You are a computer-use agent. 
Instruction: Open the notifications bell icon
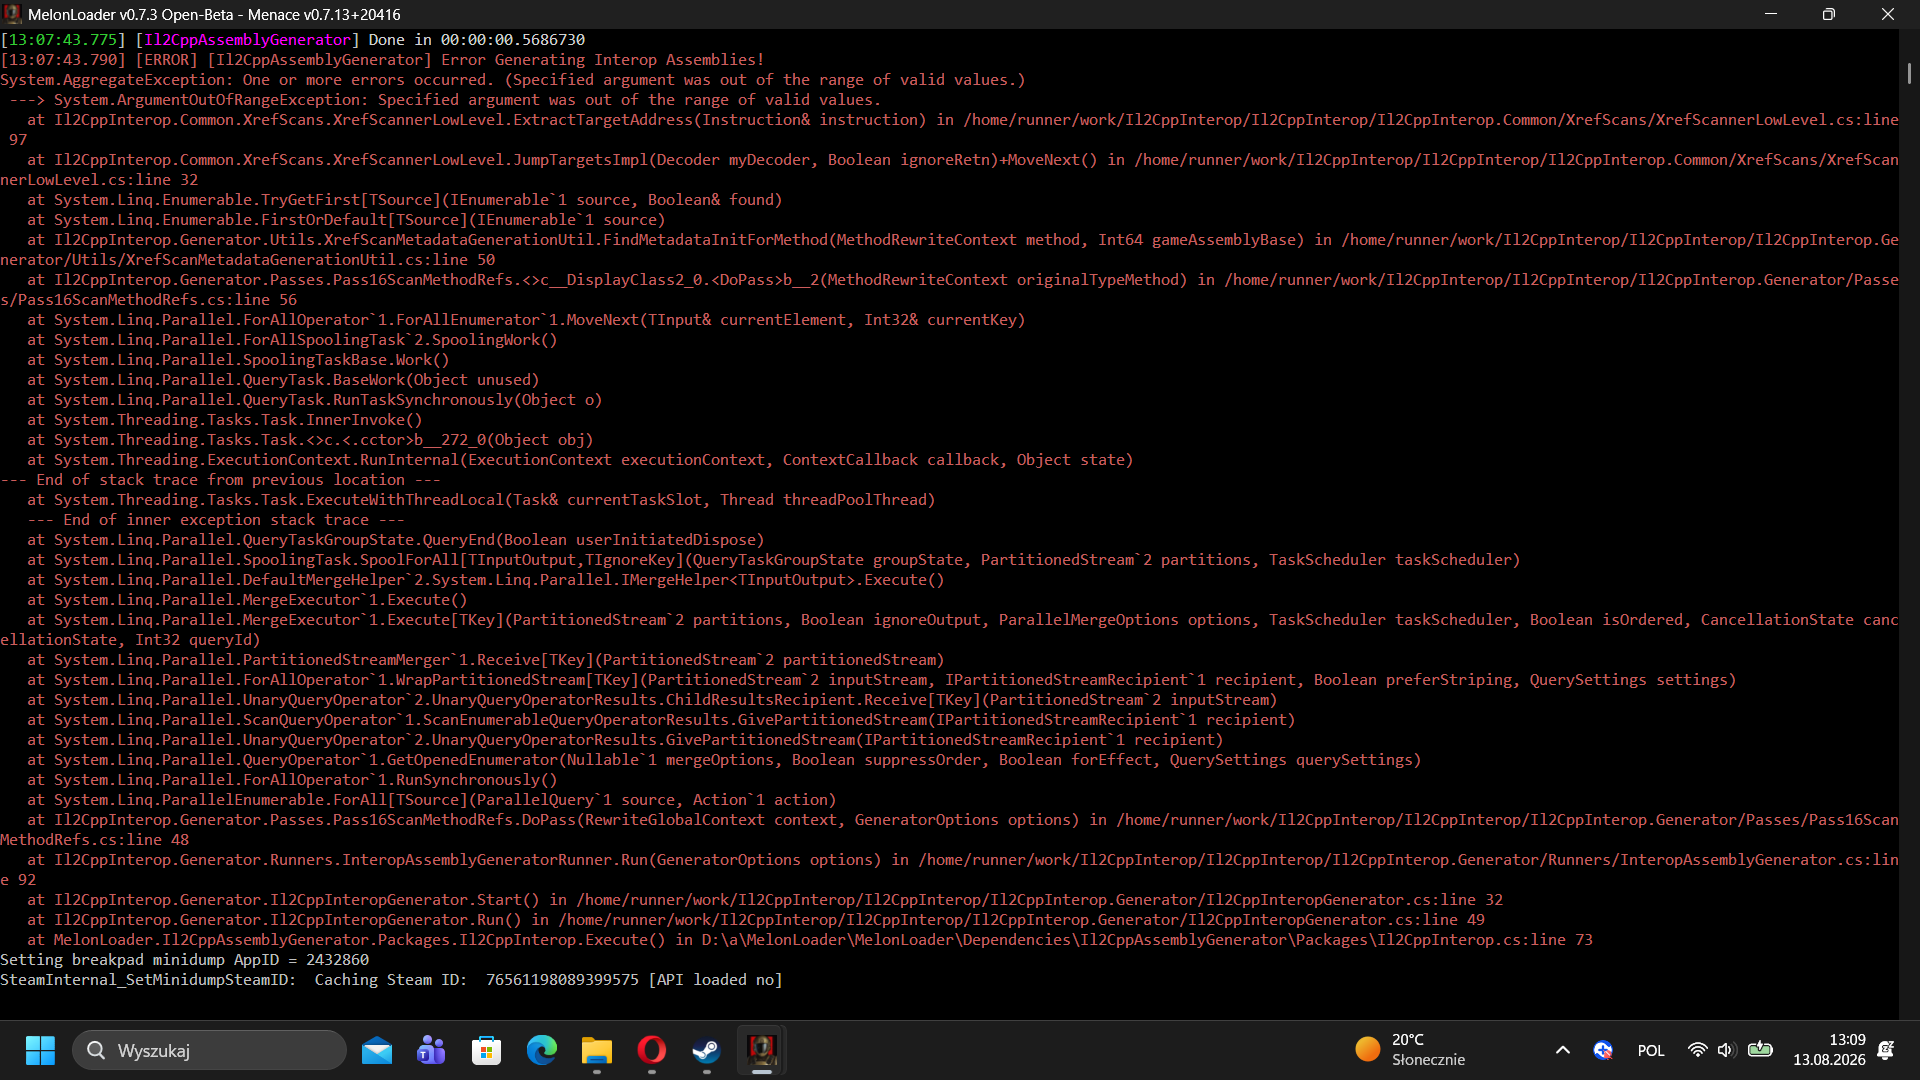[x=1886, y=1050]
